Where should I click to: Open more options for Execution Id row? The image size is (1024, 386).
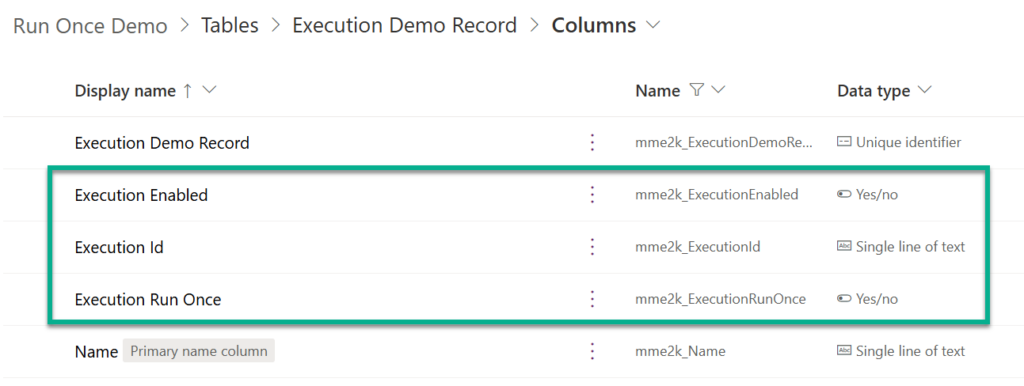click(592, 247)
